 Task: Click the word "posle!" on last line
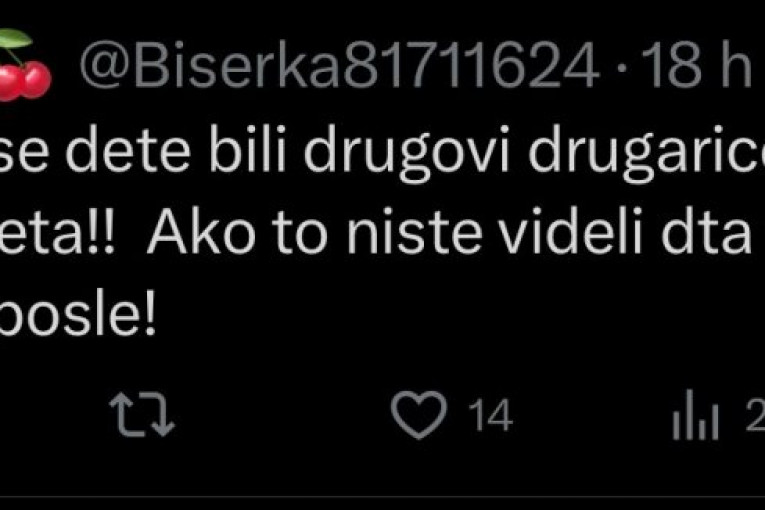click(77, 312)
